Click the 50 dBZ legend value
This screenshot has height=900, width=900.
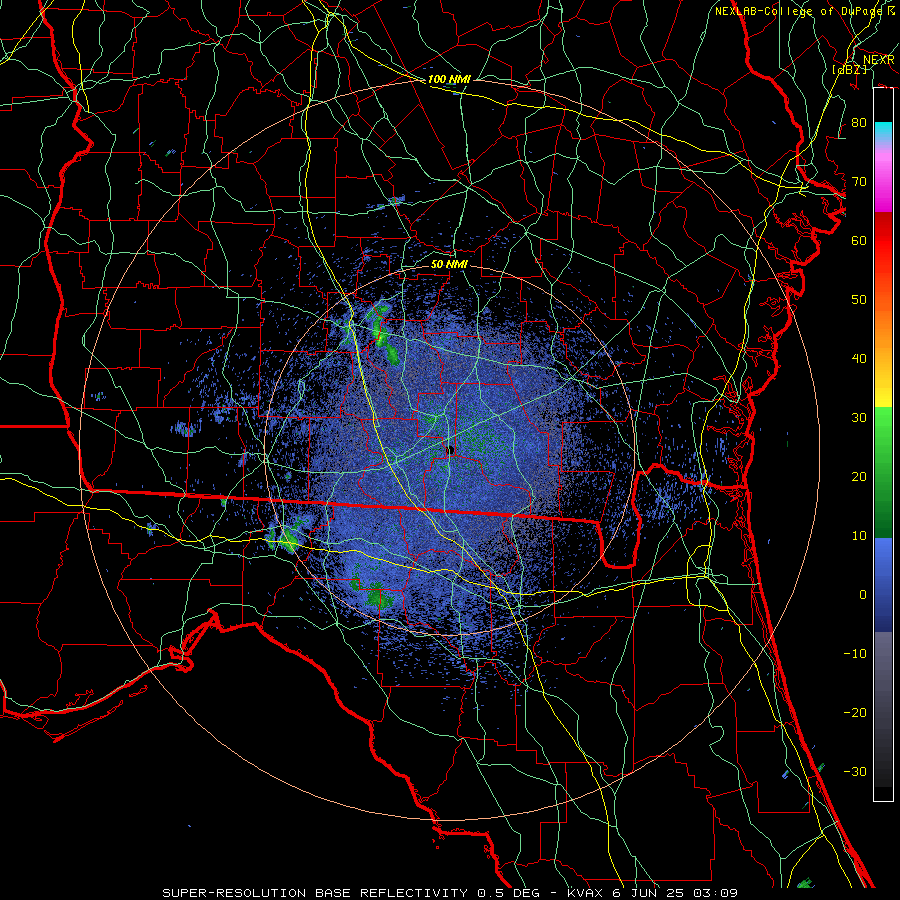coord(859,300)
